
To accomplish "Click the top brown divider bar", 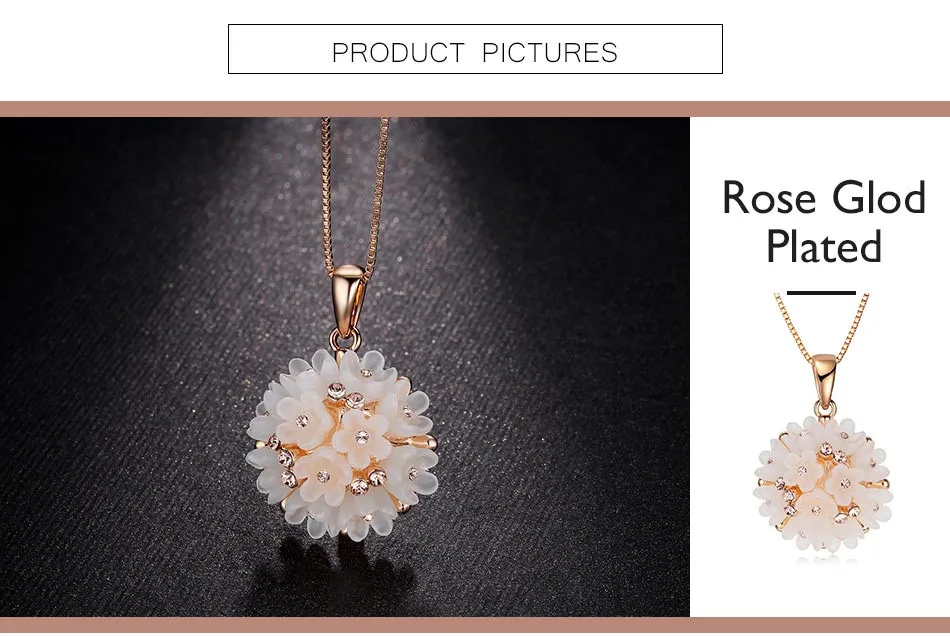I will tap(475, 109).
